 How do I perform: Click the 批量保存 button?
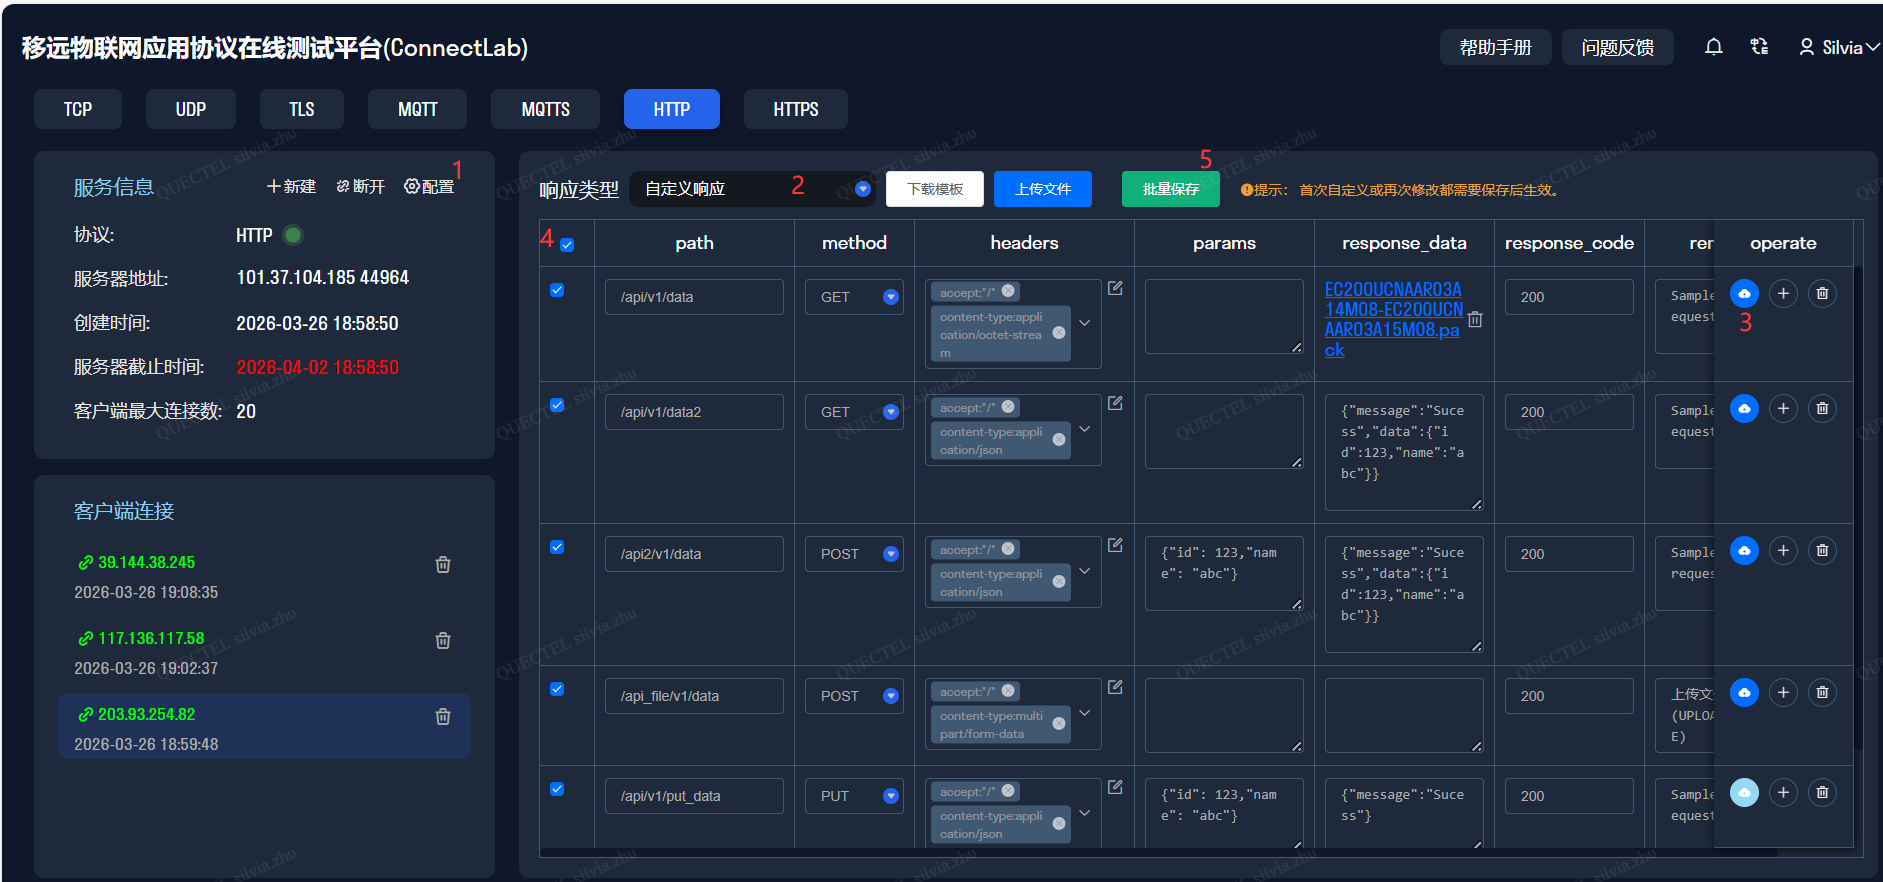[1170, 189]
